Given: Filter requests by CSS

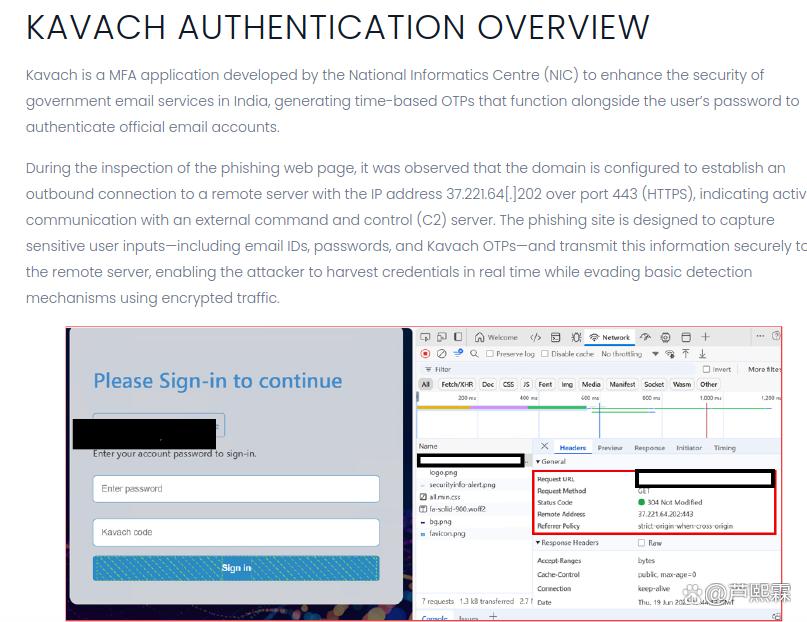Looking at the screenshot, I should pyautogui.click(x=508, y=384).
